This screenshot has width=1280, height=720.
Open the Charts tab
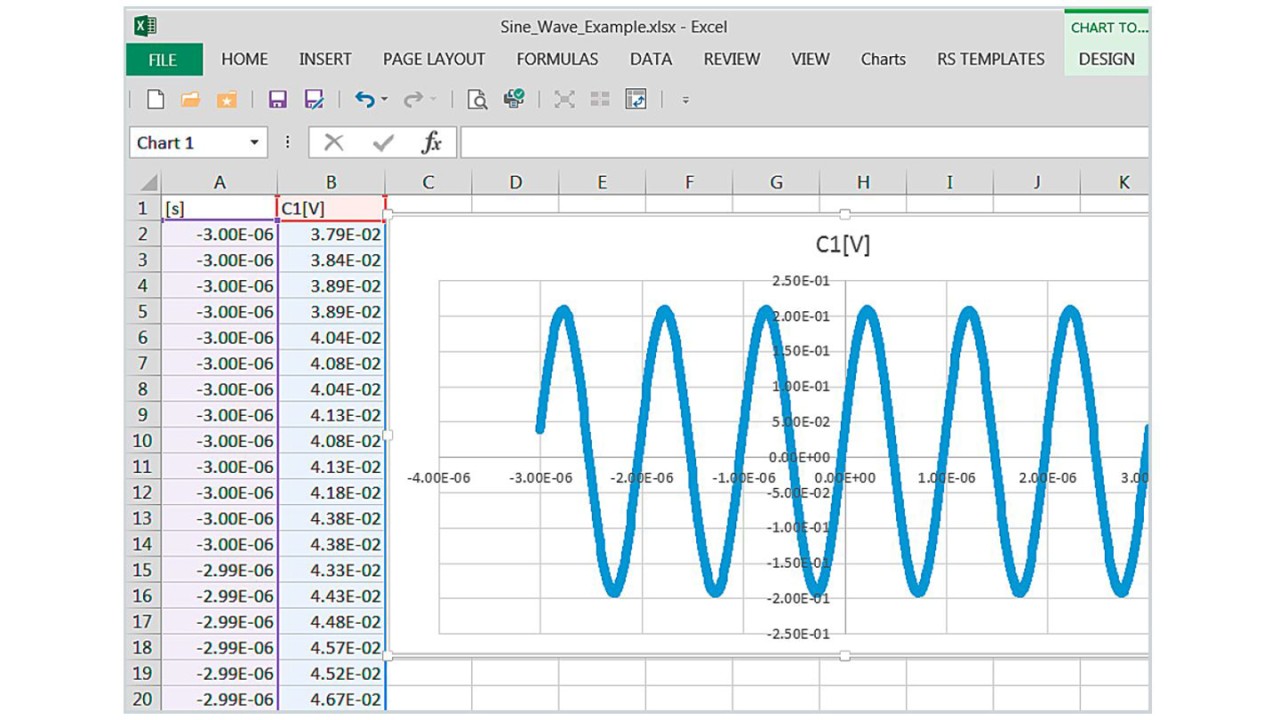pos(883,59)
